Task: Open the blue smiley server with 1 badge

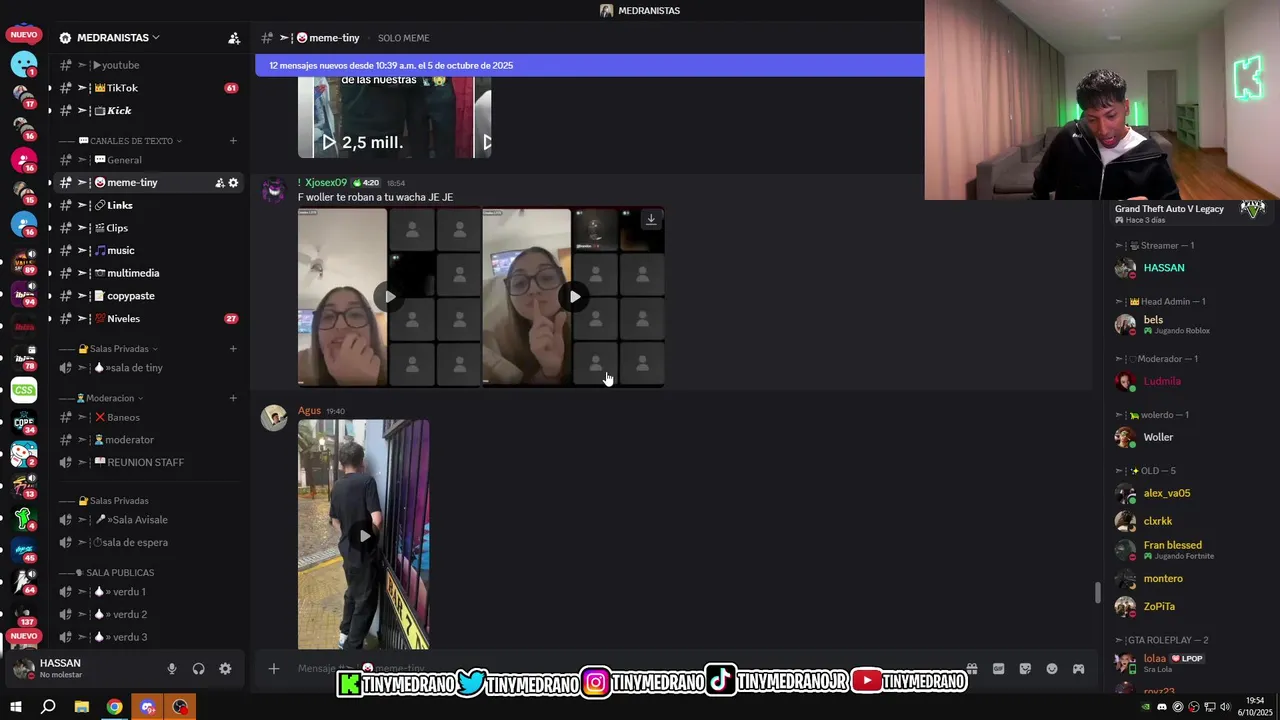Action: coord(24,64)
